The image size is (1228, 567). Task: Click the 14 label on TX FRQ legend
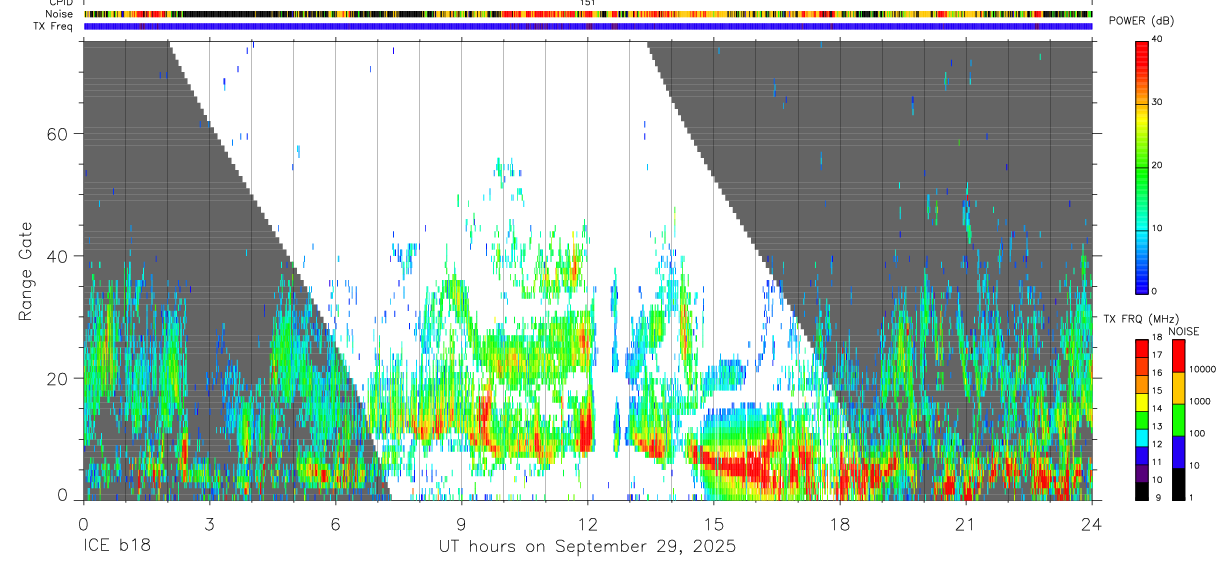(x=1158, y=409)
